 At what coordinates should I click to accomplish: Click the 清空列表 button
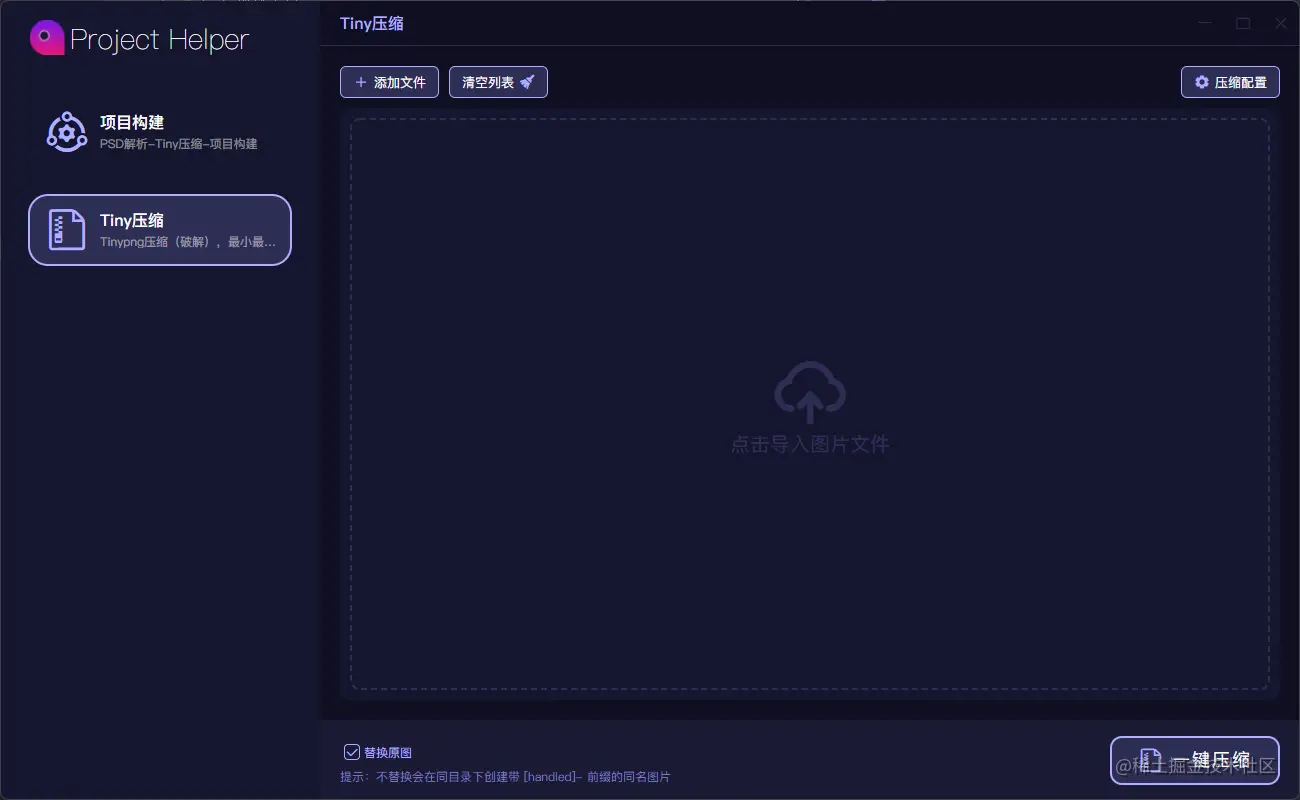(498, 82)
